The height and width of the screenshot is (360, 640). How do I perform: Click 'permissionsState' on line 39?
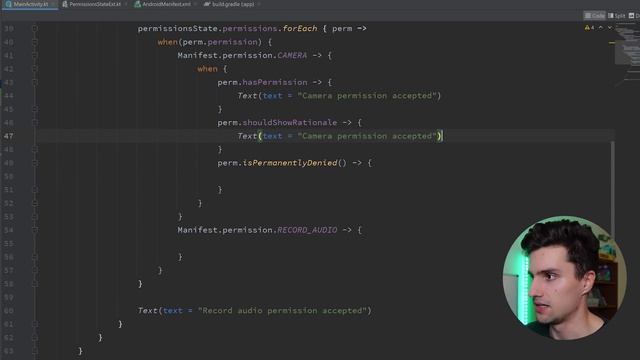click(x=178, y=29)
